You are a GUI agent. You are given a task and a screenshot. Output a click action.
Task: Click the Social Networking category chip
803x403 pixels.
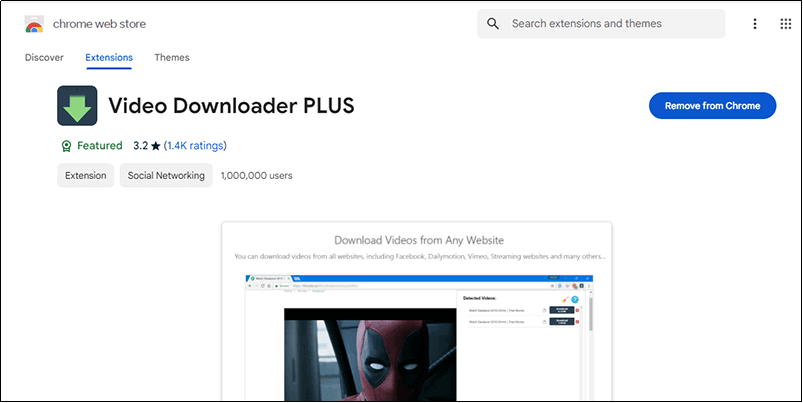[x=166, y=175]
